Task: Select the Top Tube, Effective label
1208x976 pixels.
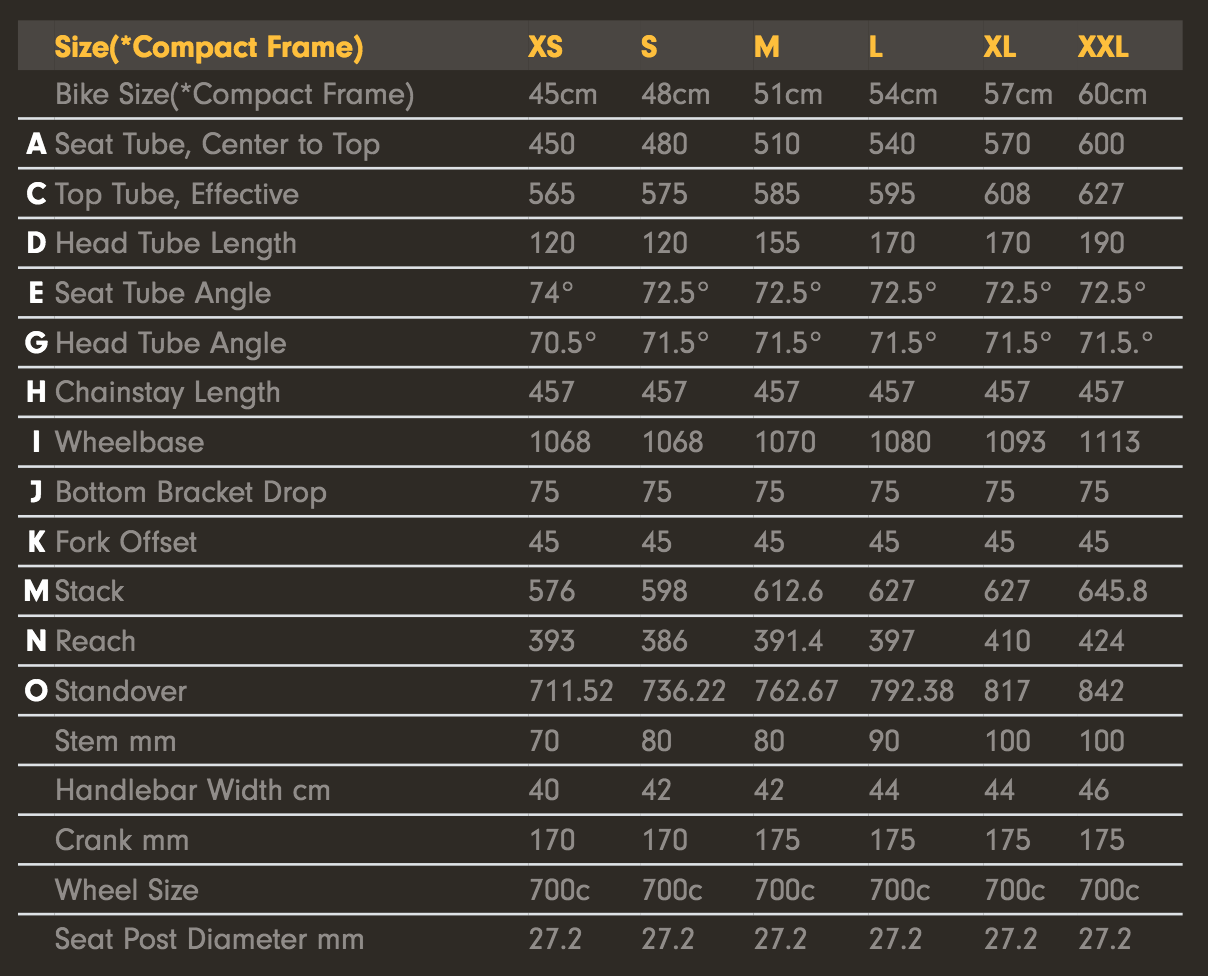Action: 176,194
